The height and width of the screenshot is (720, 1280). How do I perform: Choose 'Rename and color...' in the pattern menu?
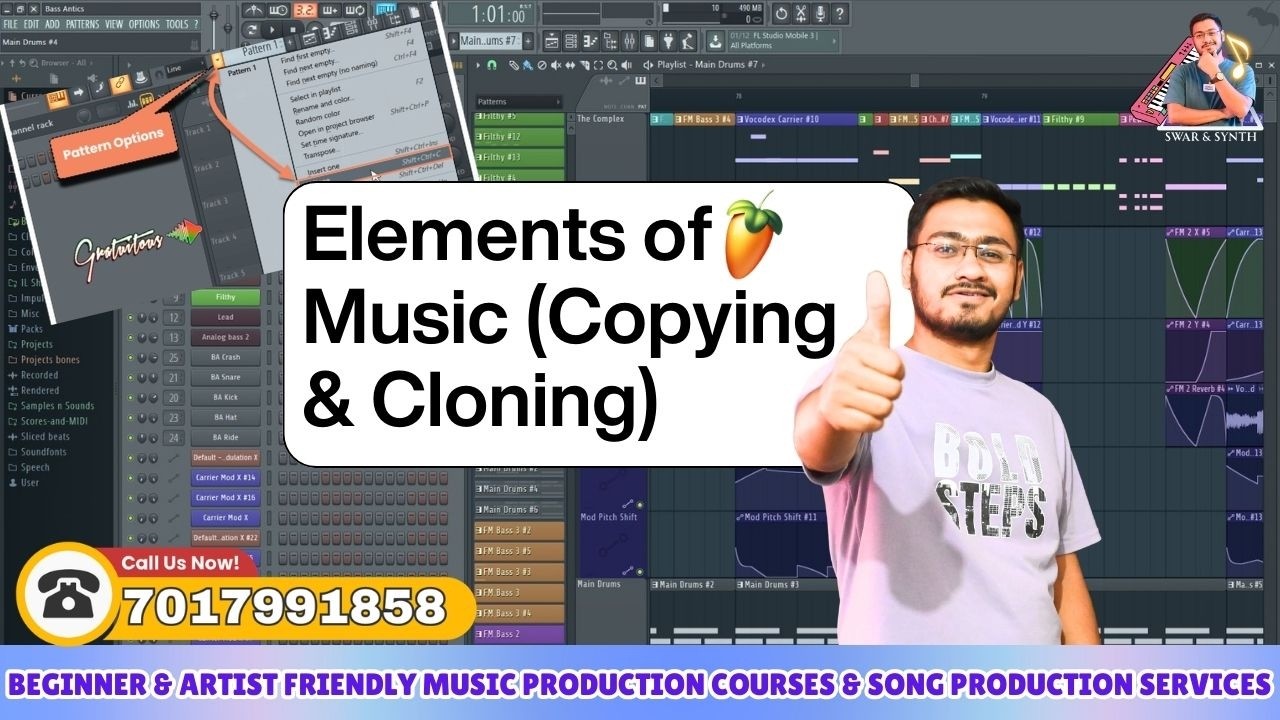323,105
